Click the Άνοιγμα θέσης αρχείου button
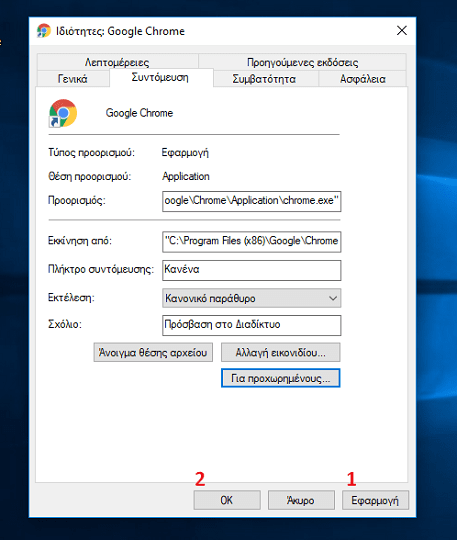Screen dimensions: 457x540 click(153, 352)
